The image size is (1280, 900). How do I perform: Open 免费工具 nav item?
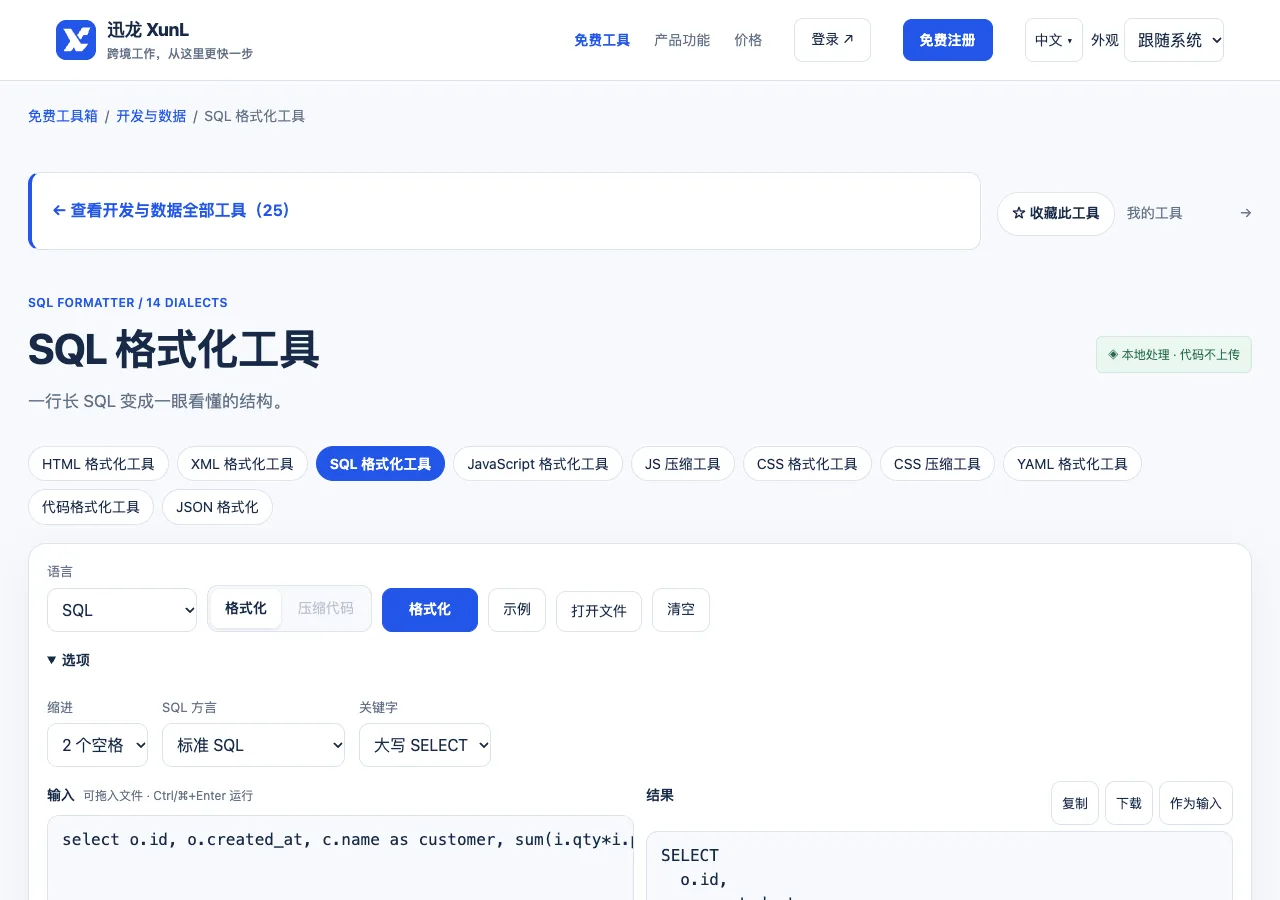tap(602, 40)
